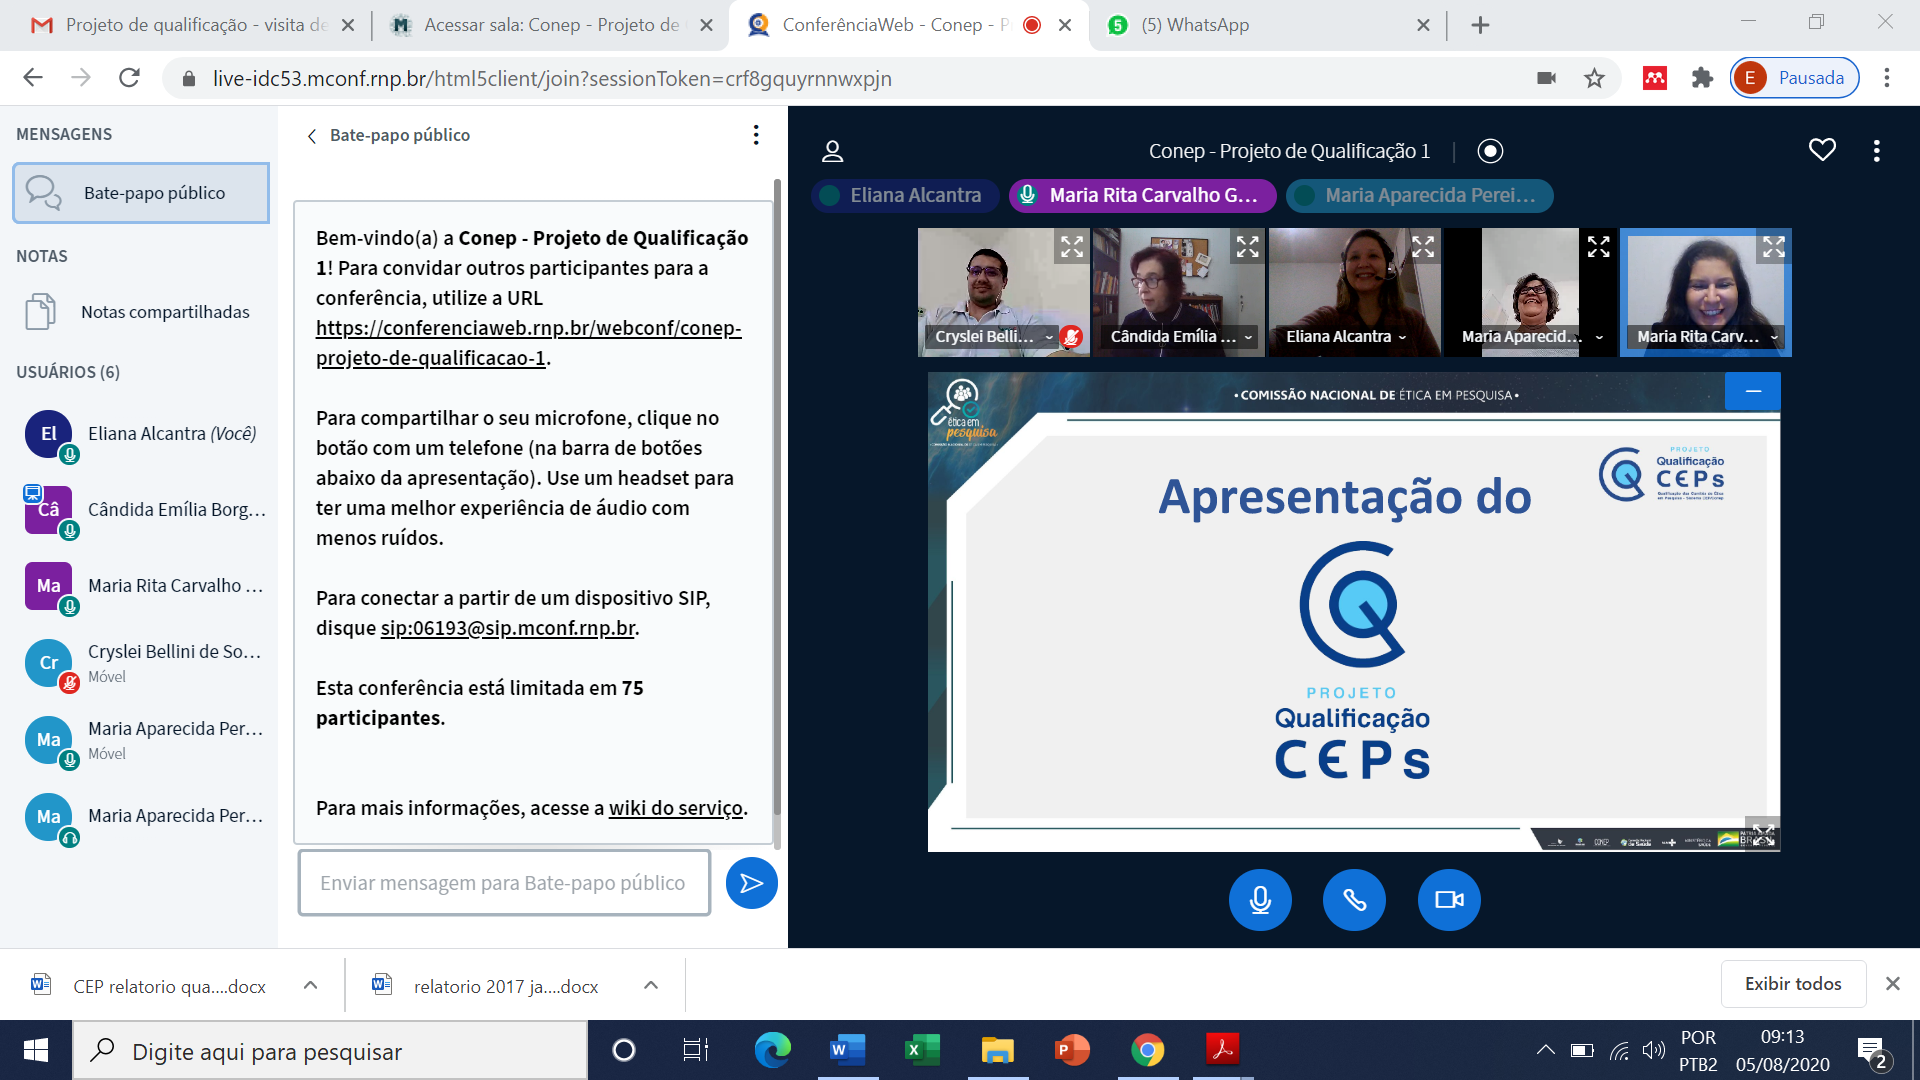Close the downloads bar
Image resolution: width=1920 pixels, height=1080 pixels.
coord(1892,984)
